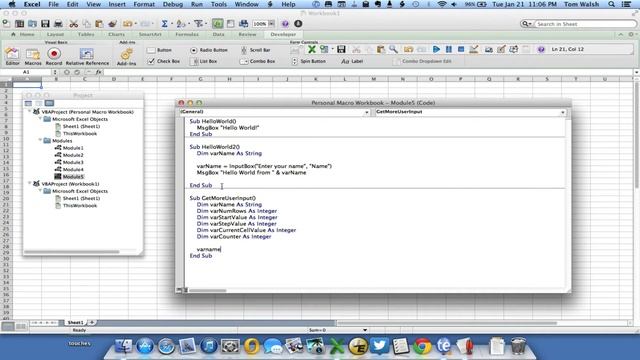Open the Sum=0 status bar dropdown

[365, 330]
